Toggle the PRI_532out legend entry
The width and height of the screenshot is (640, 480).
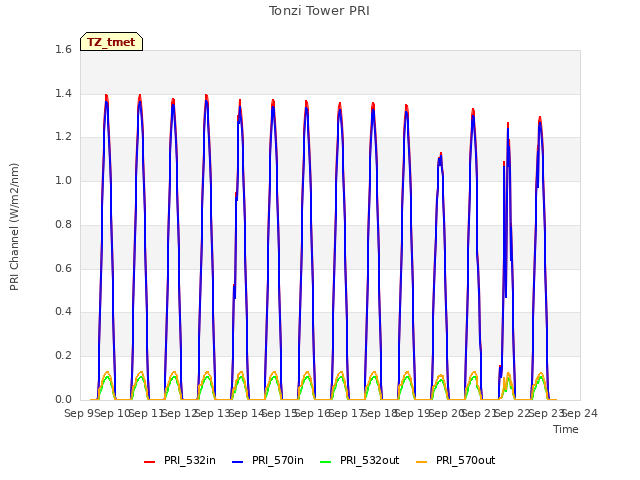pos(360,461)
